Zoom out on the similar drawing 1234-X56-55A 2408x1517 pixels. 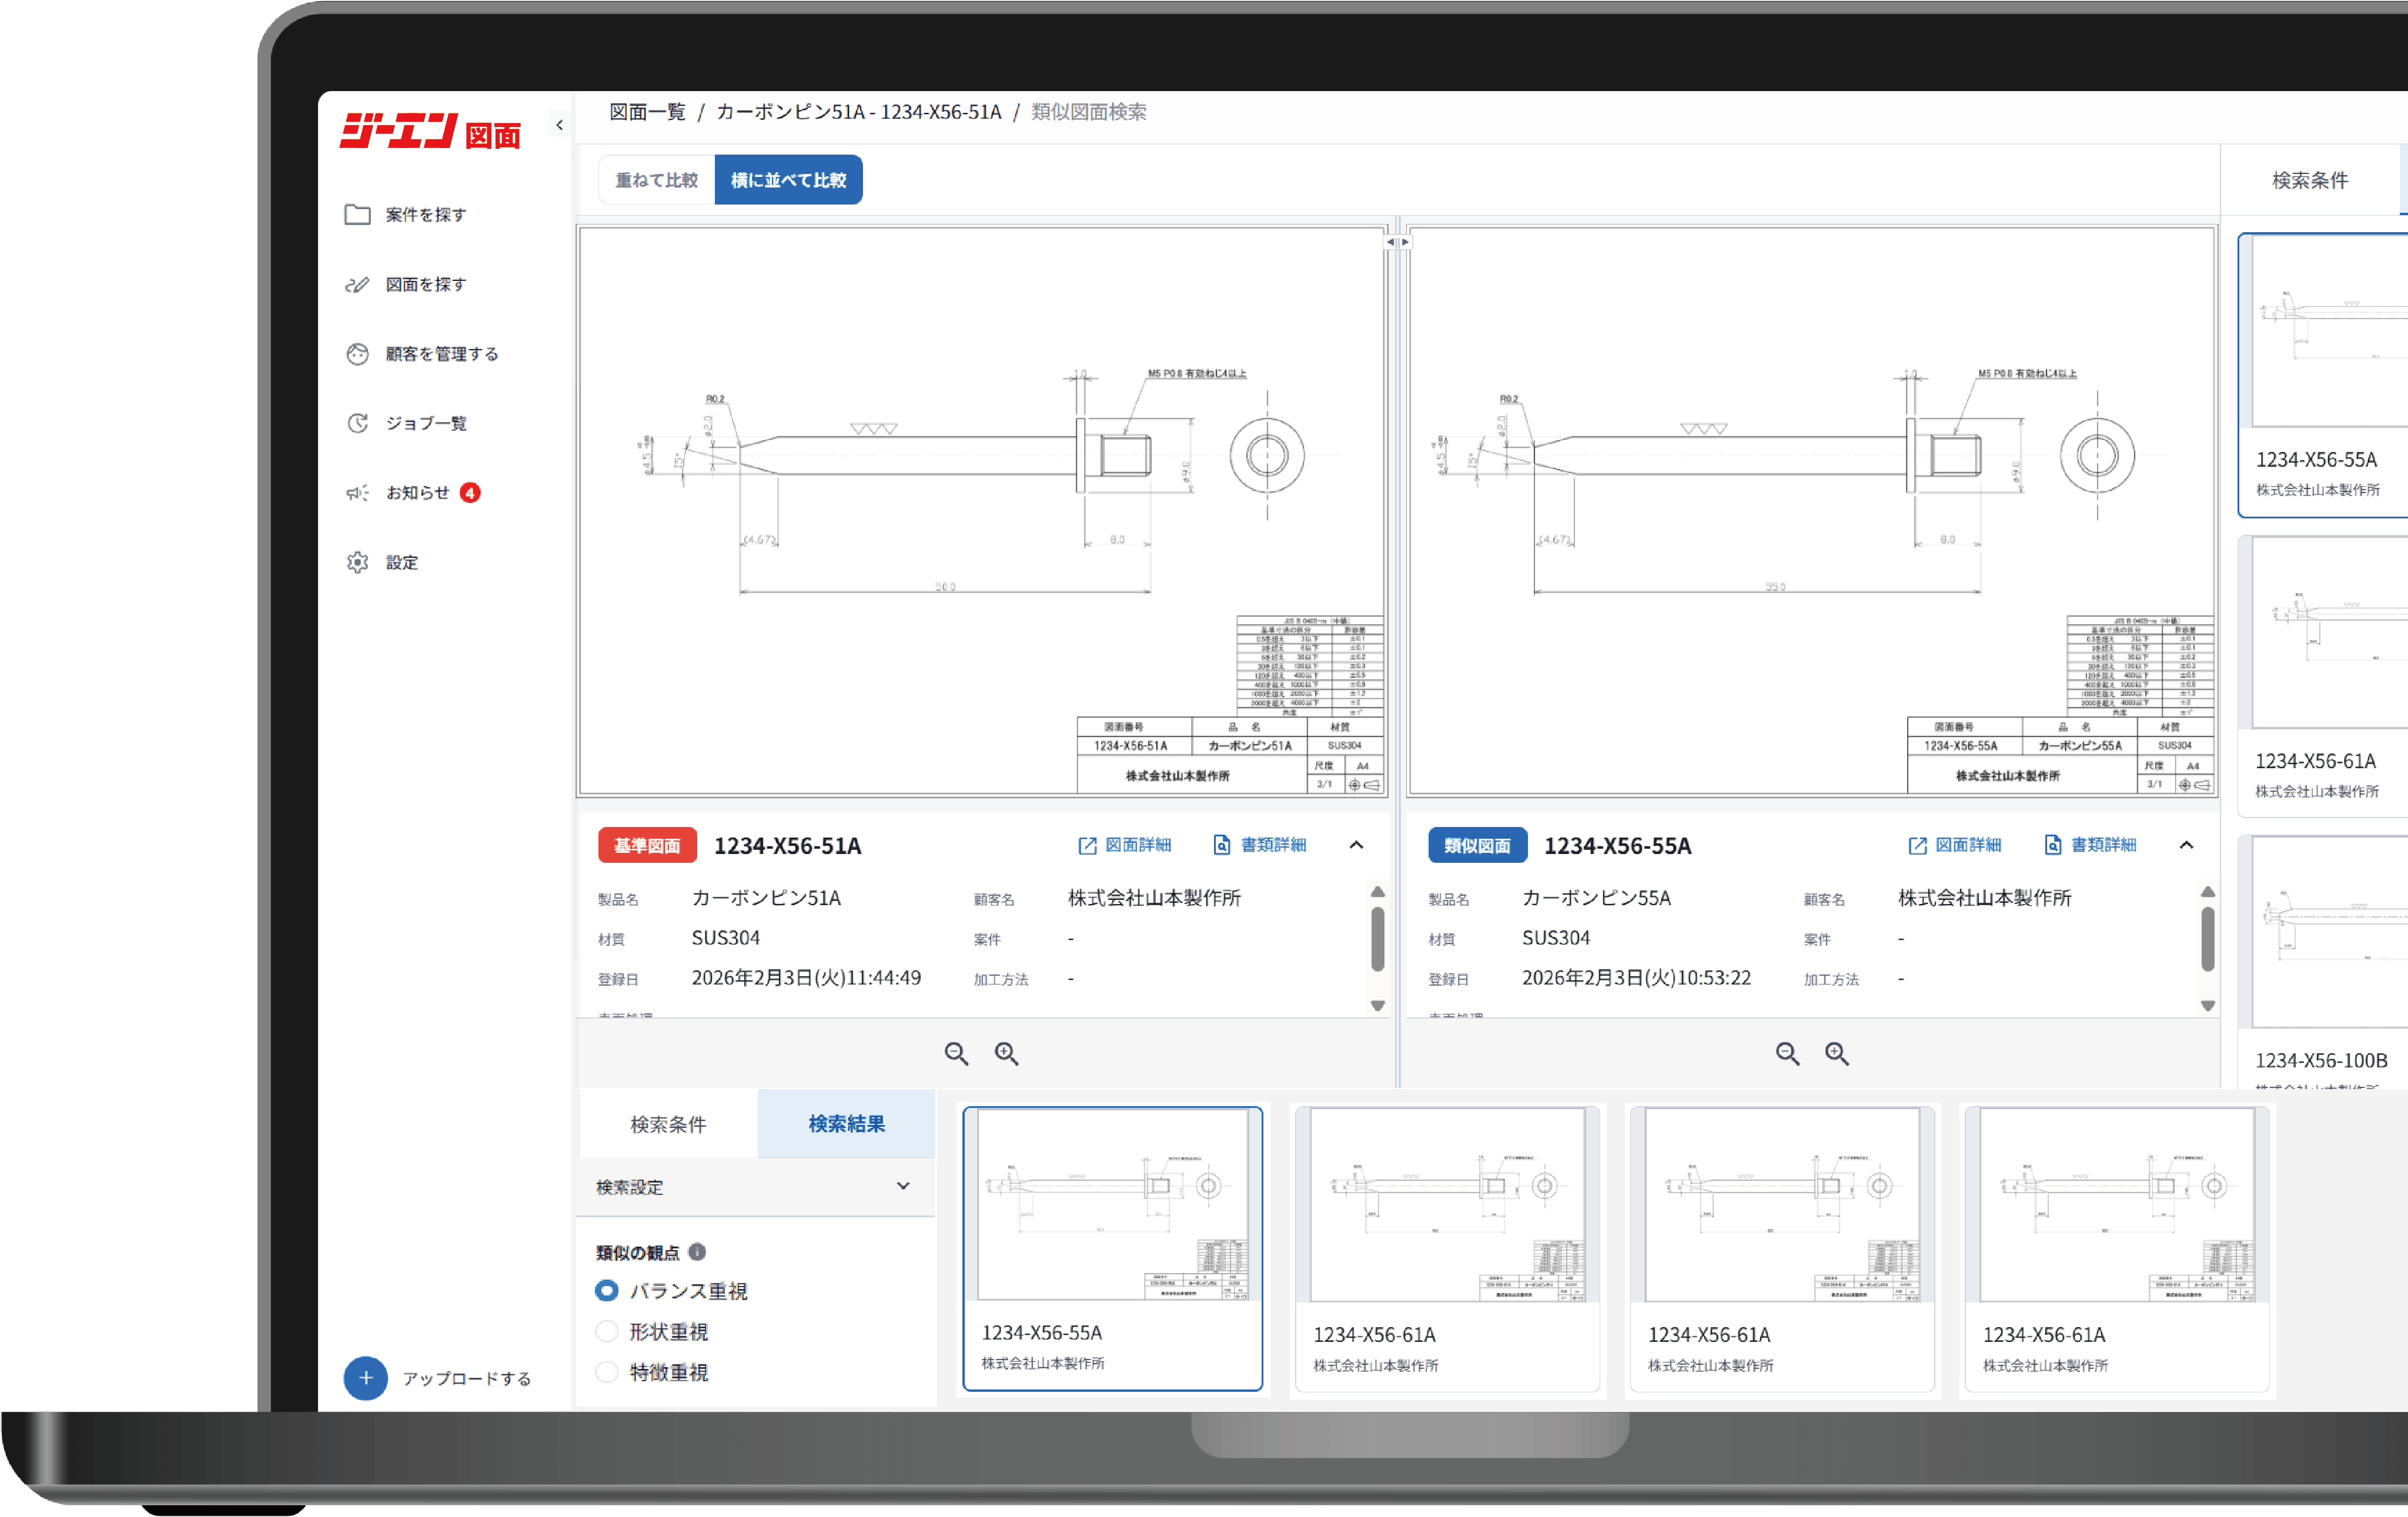pyautogui.click(x=1787, y=1053)
